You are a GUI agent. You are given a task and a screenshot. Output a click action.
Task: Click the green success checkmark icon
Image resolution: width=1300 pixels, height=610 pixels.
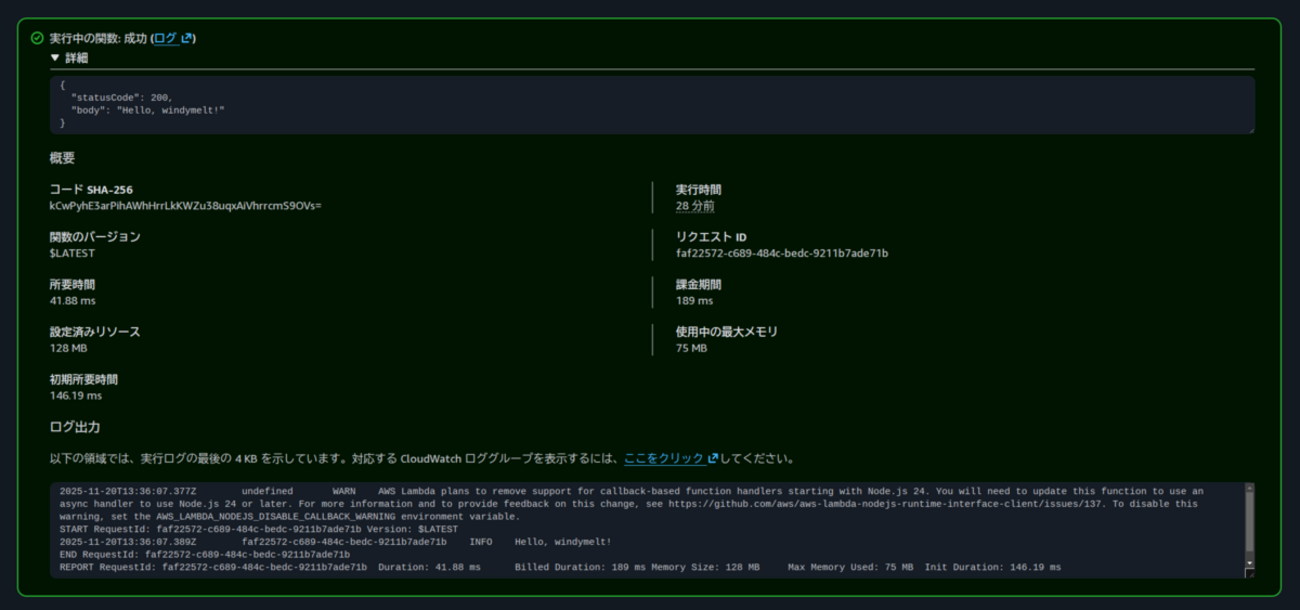coord(37,38)
